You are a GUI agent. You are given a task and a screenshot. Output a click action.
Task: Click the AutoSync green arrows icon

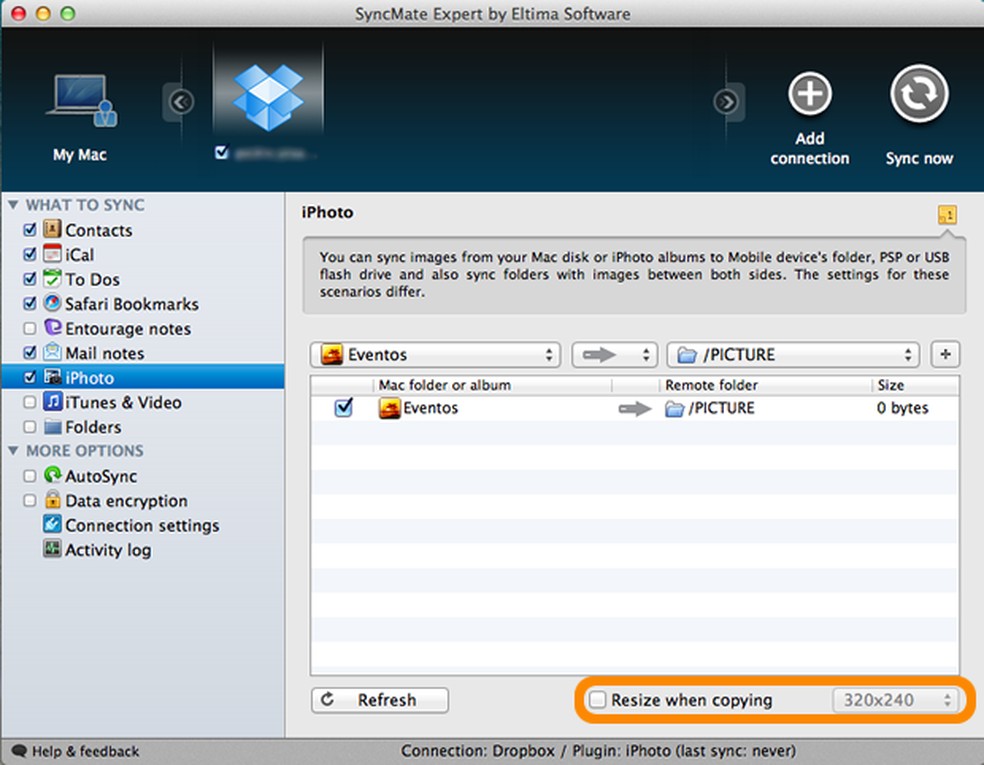click(53, 475)
